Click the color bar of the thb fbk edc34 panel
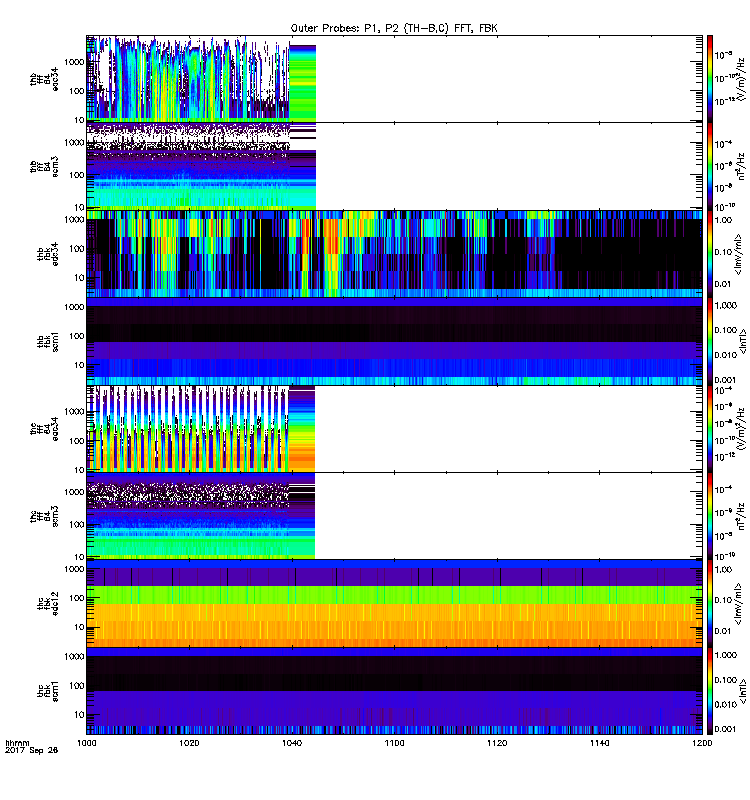Image resolution: width=750 pixels, height=800 pixels. (x=710, y=254)
